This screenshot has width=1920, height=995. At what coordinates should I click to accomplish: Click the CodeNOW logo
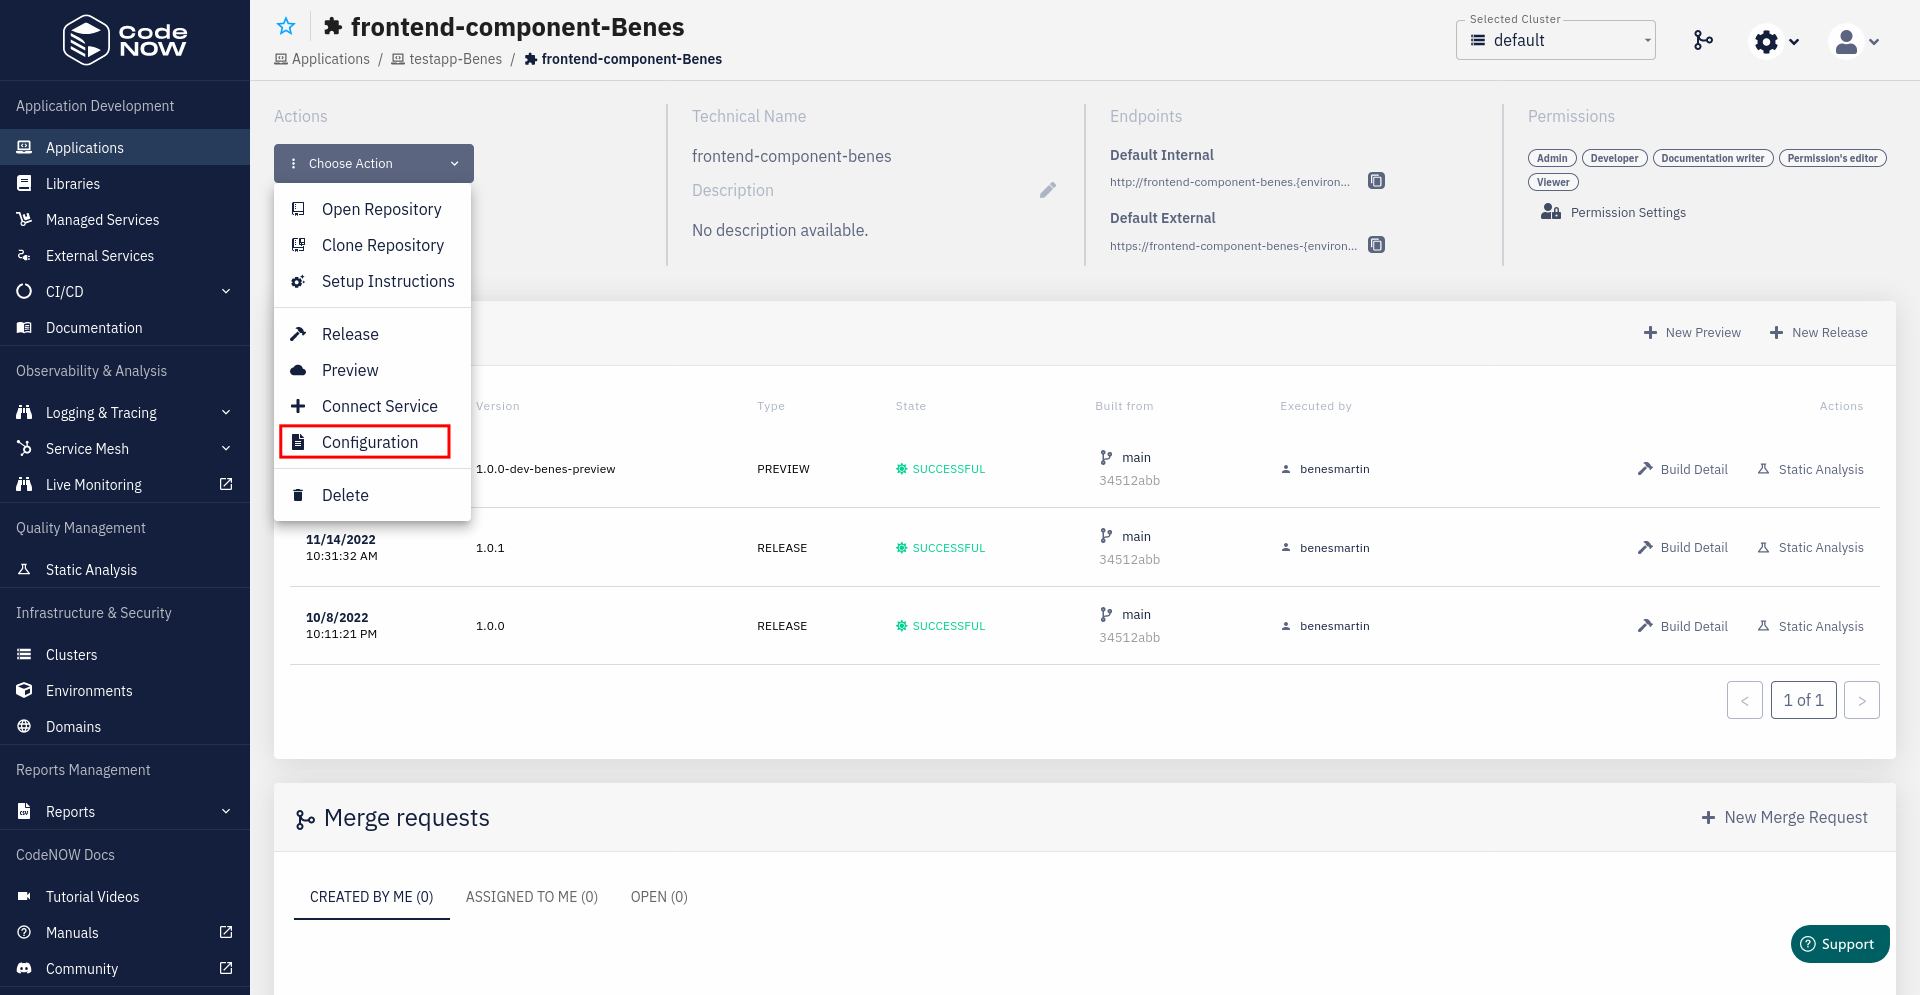tap(125, 40)
